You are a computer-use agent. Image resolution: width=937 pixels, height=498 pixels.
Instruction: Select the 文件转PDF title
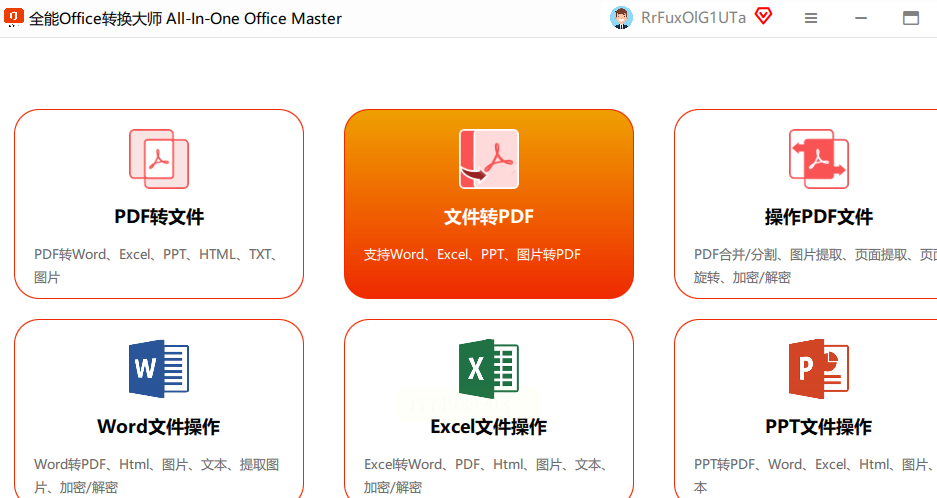click(489, 216)
